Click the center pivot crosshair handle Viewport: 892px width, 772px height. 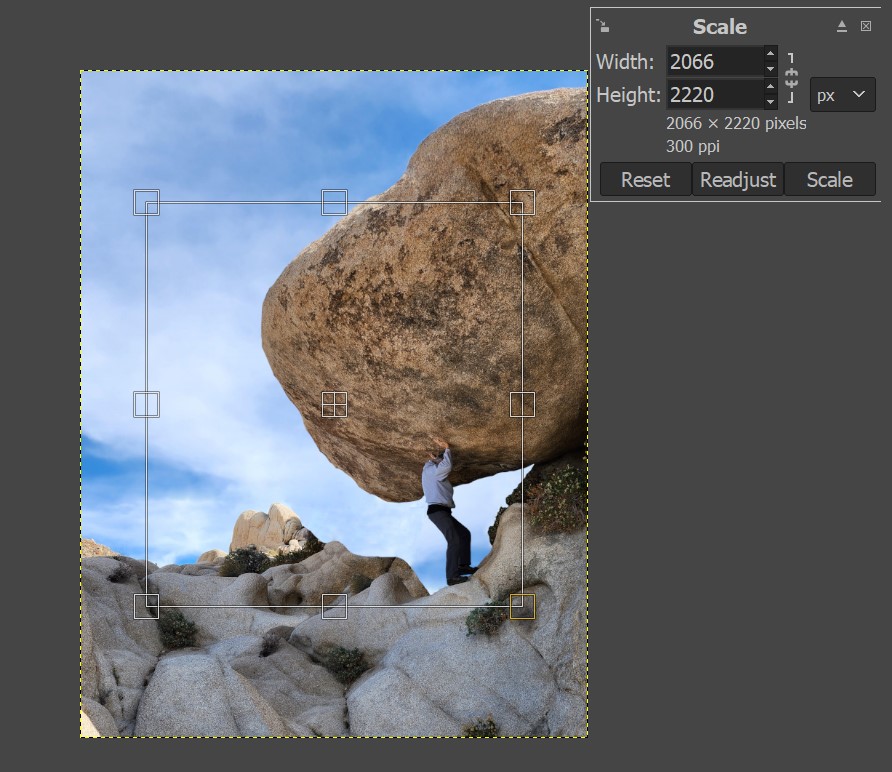pyautogui.click(x=334, y=404)
